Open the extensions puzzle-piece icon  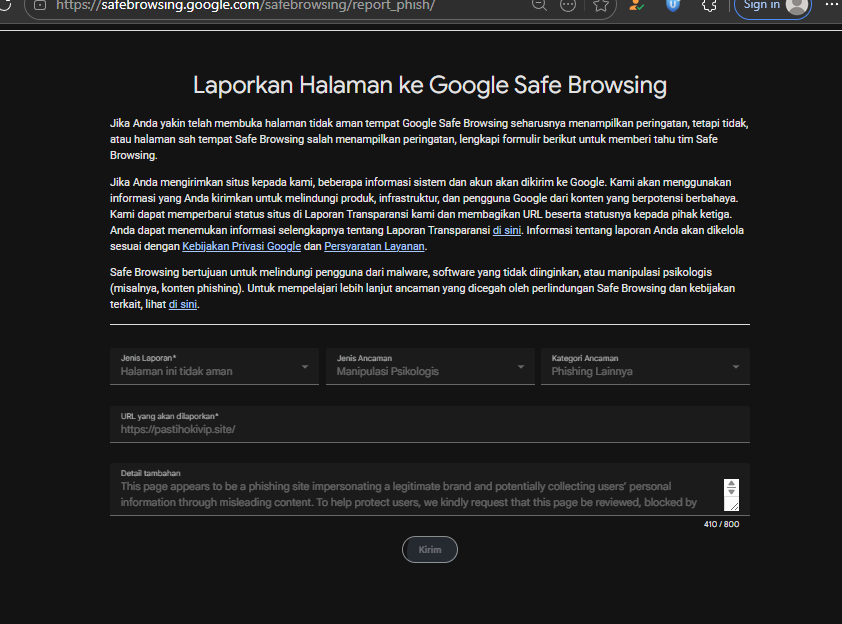pyautogui.click(x=709, y=5)
